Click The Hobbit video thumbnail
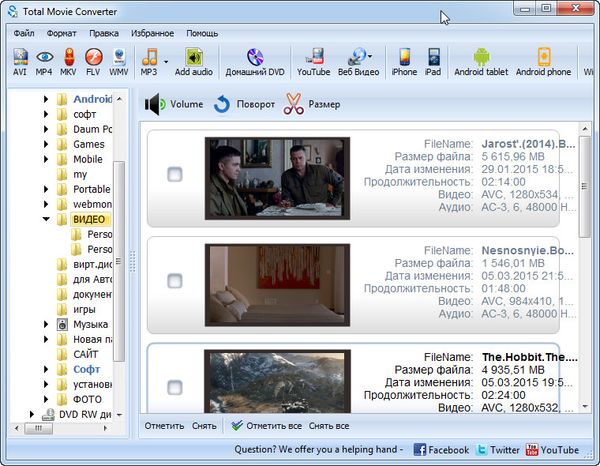The height and width of the screenshot is (466, 600). point(277,380)
